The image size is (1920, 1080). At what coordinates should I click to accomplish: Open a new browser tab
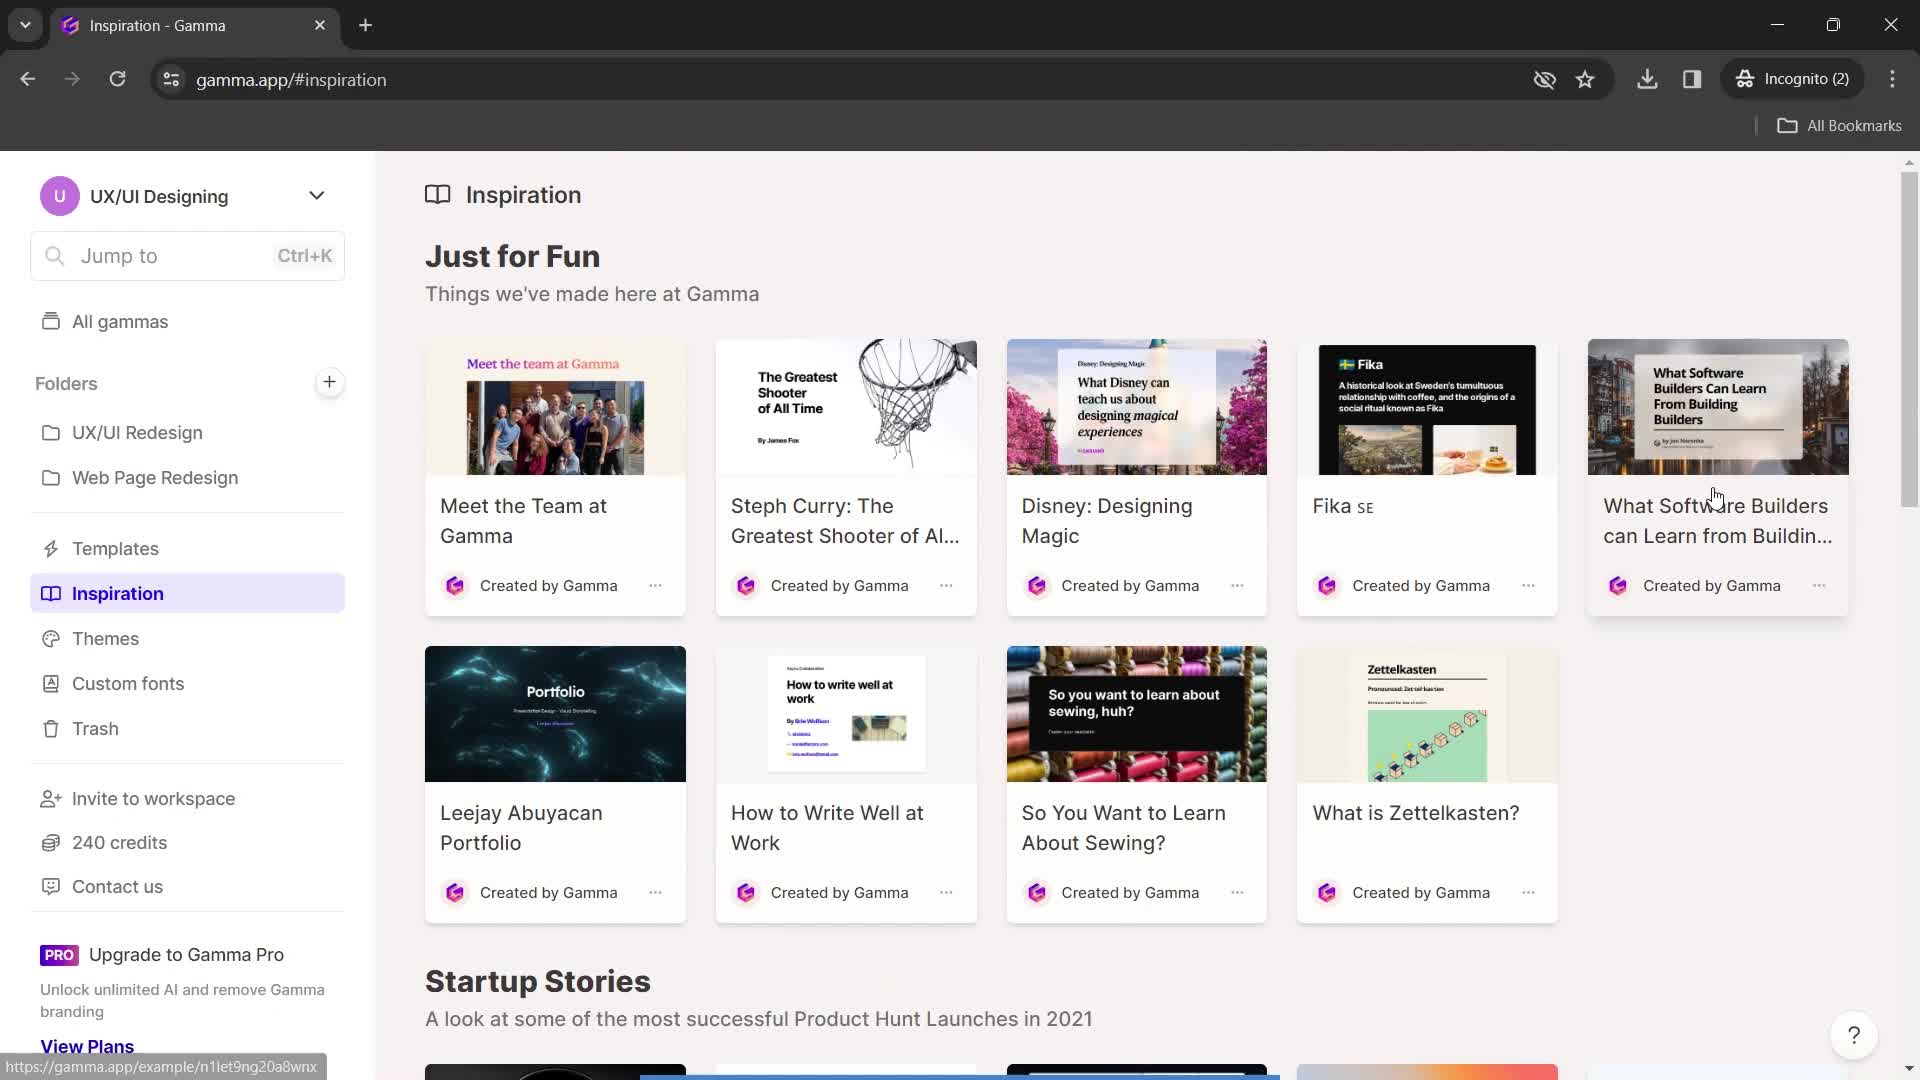tap(366, 25)
